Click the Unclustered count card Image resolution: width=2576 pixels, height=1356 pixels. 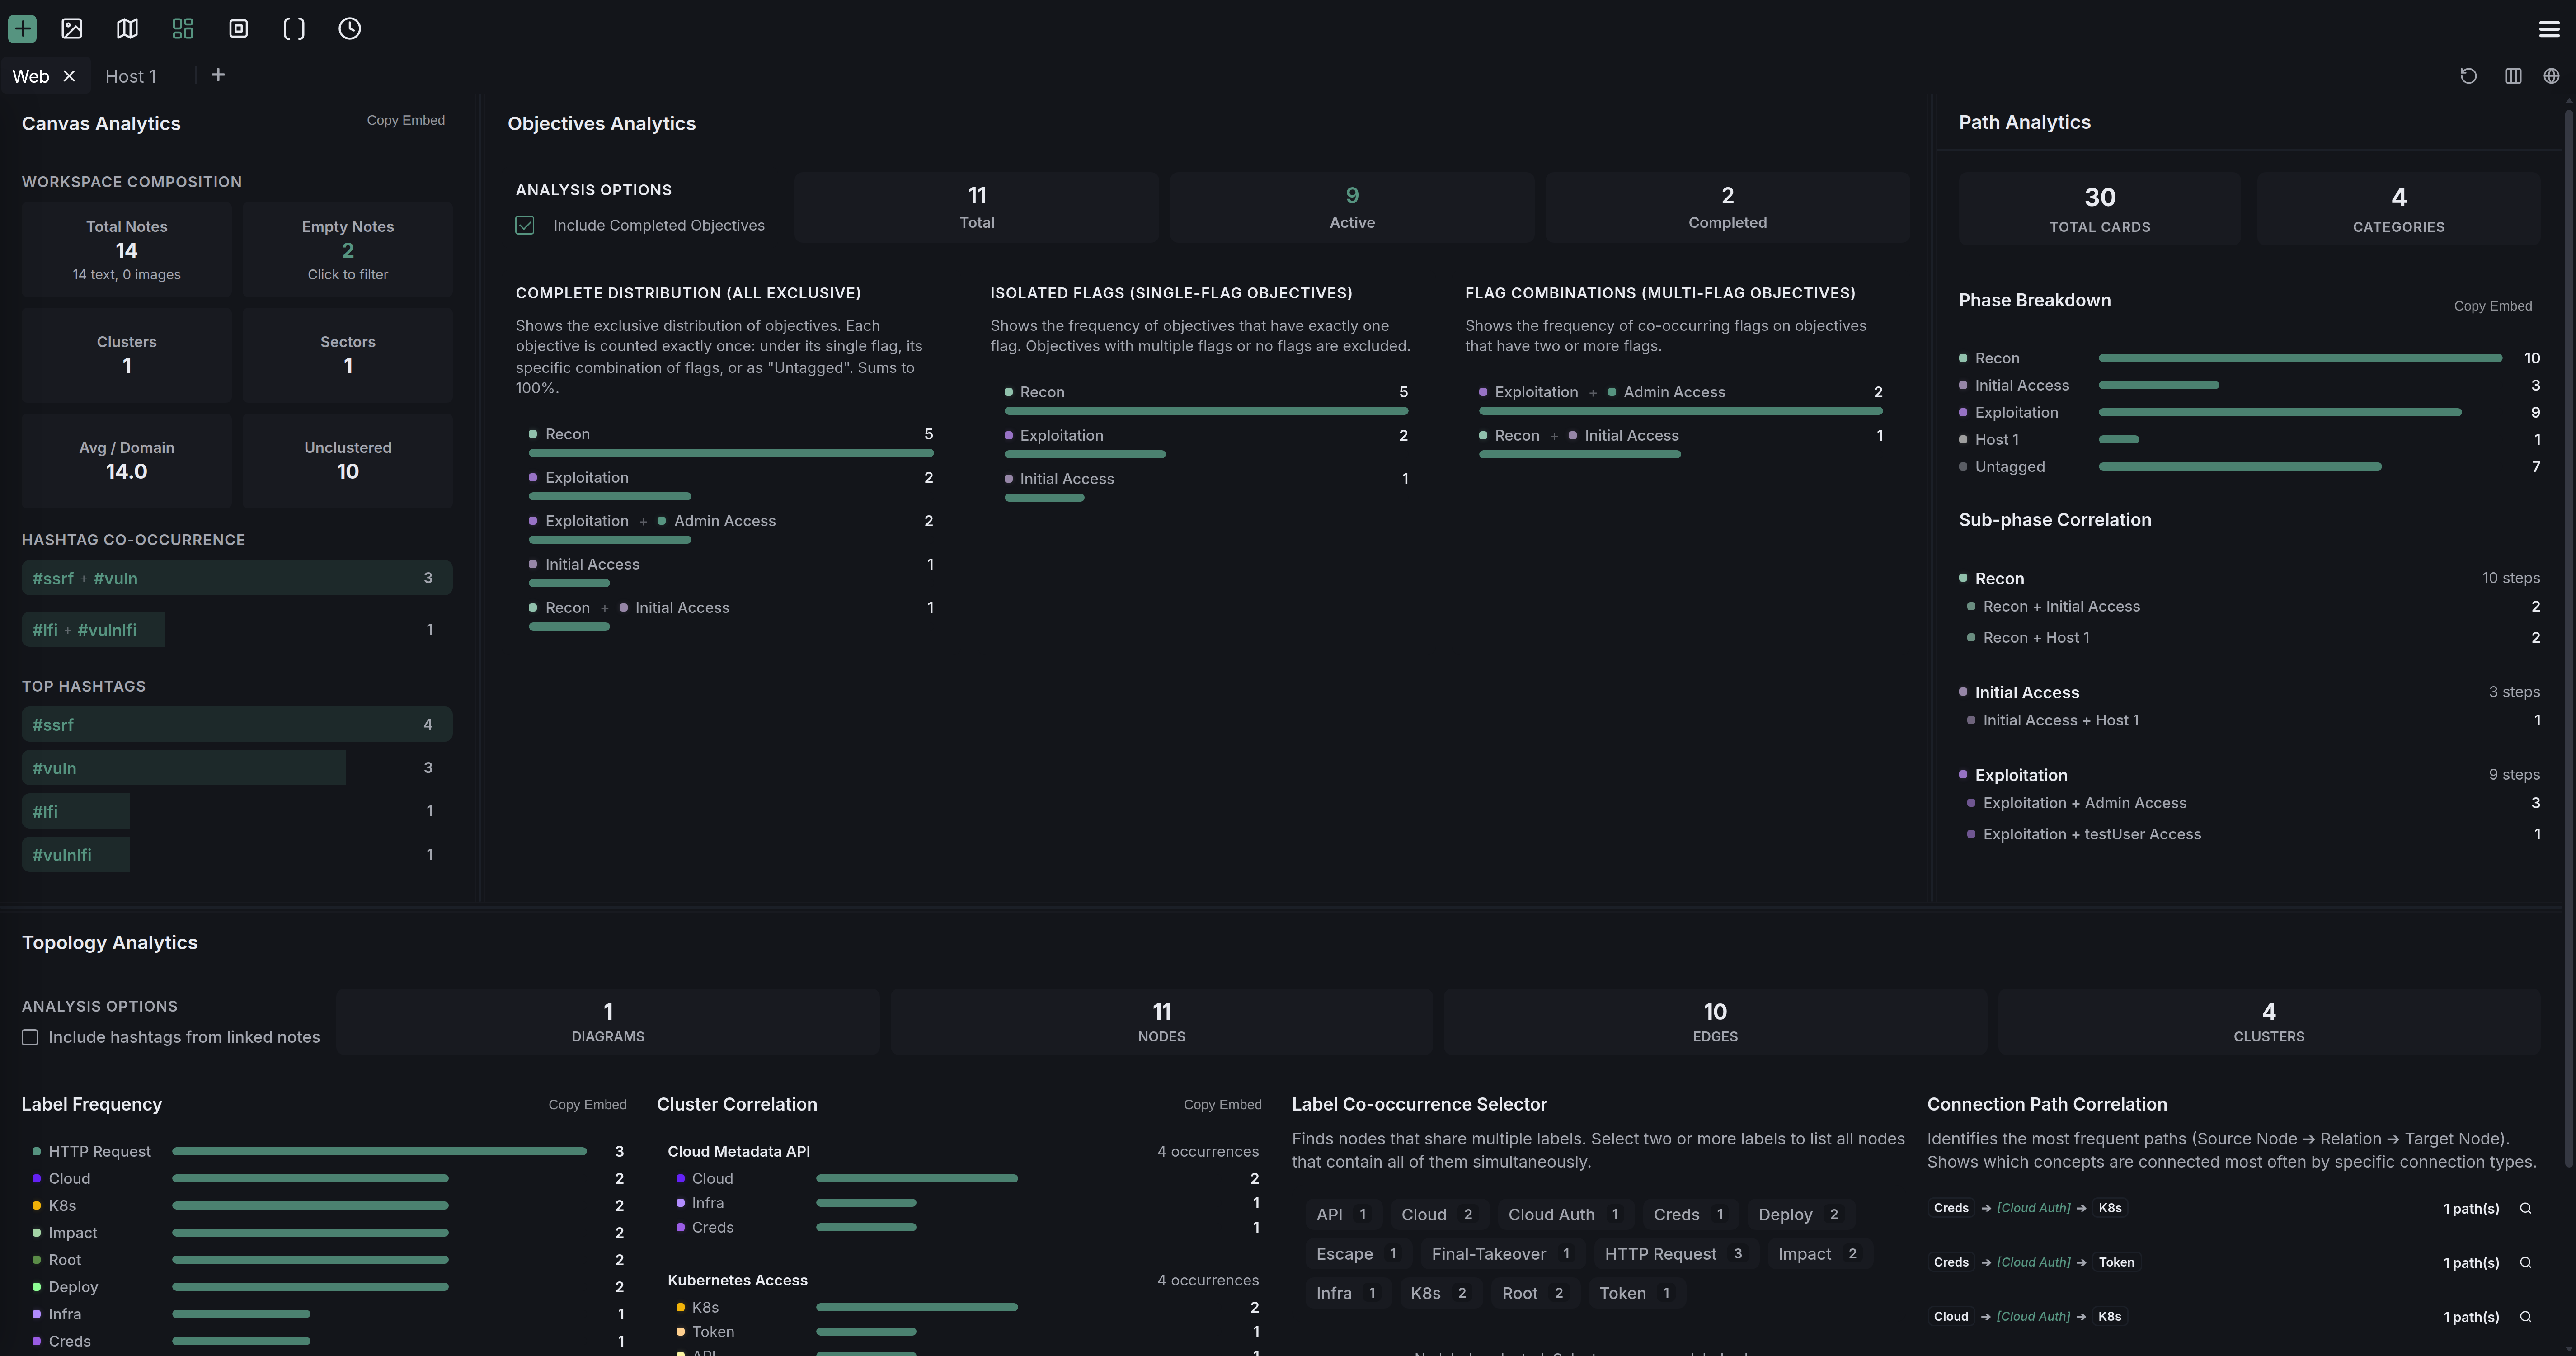pyautogui.click(x=348, y=460)
